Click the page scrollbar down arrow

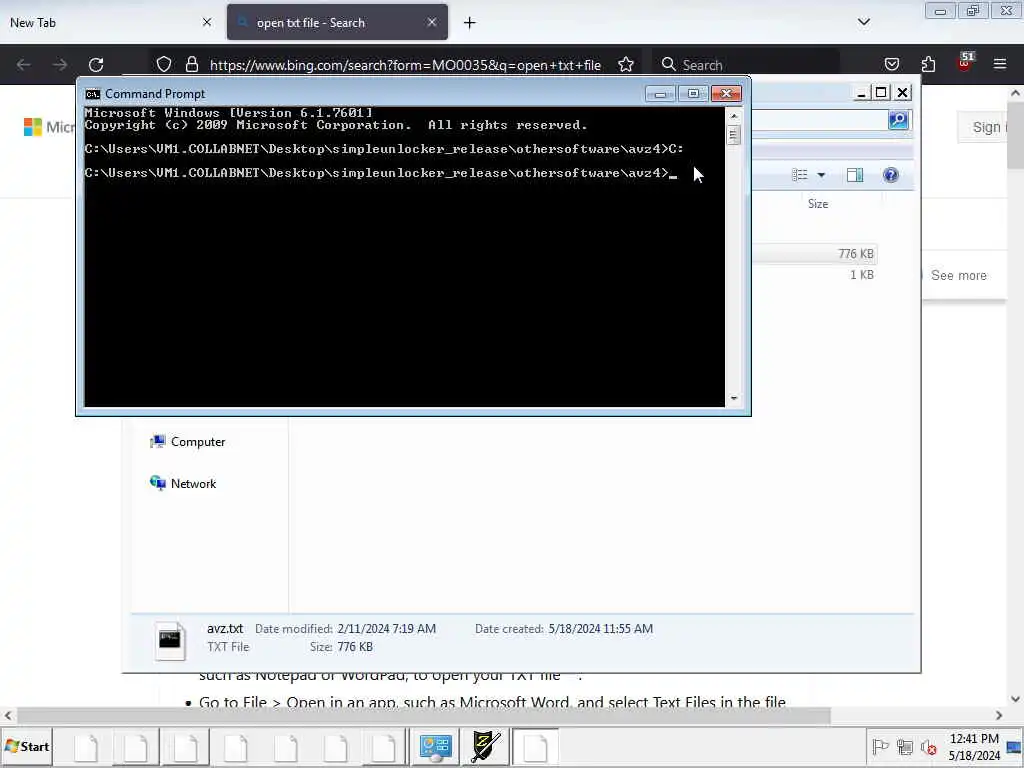click(1016, 699)
